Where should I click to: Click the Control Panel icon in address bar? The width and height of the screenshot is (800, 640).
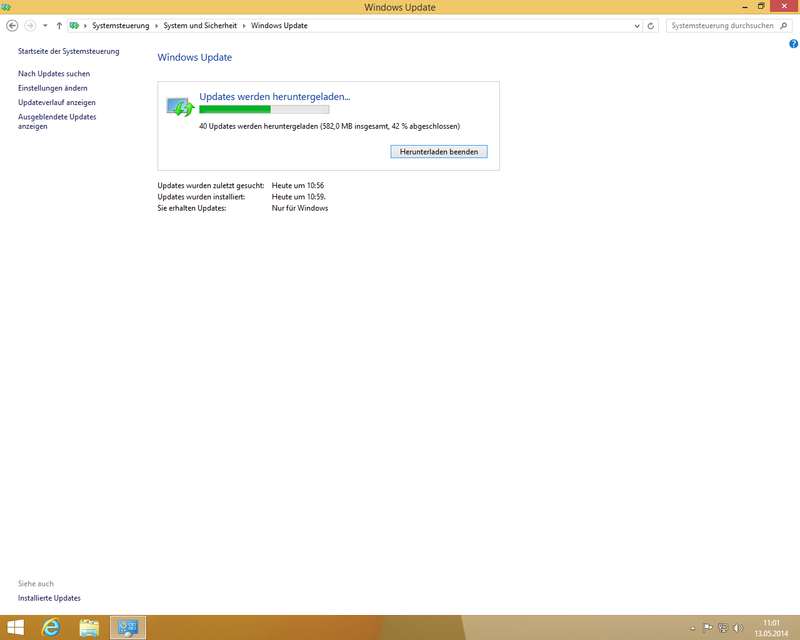coord(74,26)
